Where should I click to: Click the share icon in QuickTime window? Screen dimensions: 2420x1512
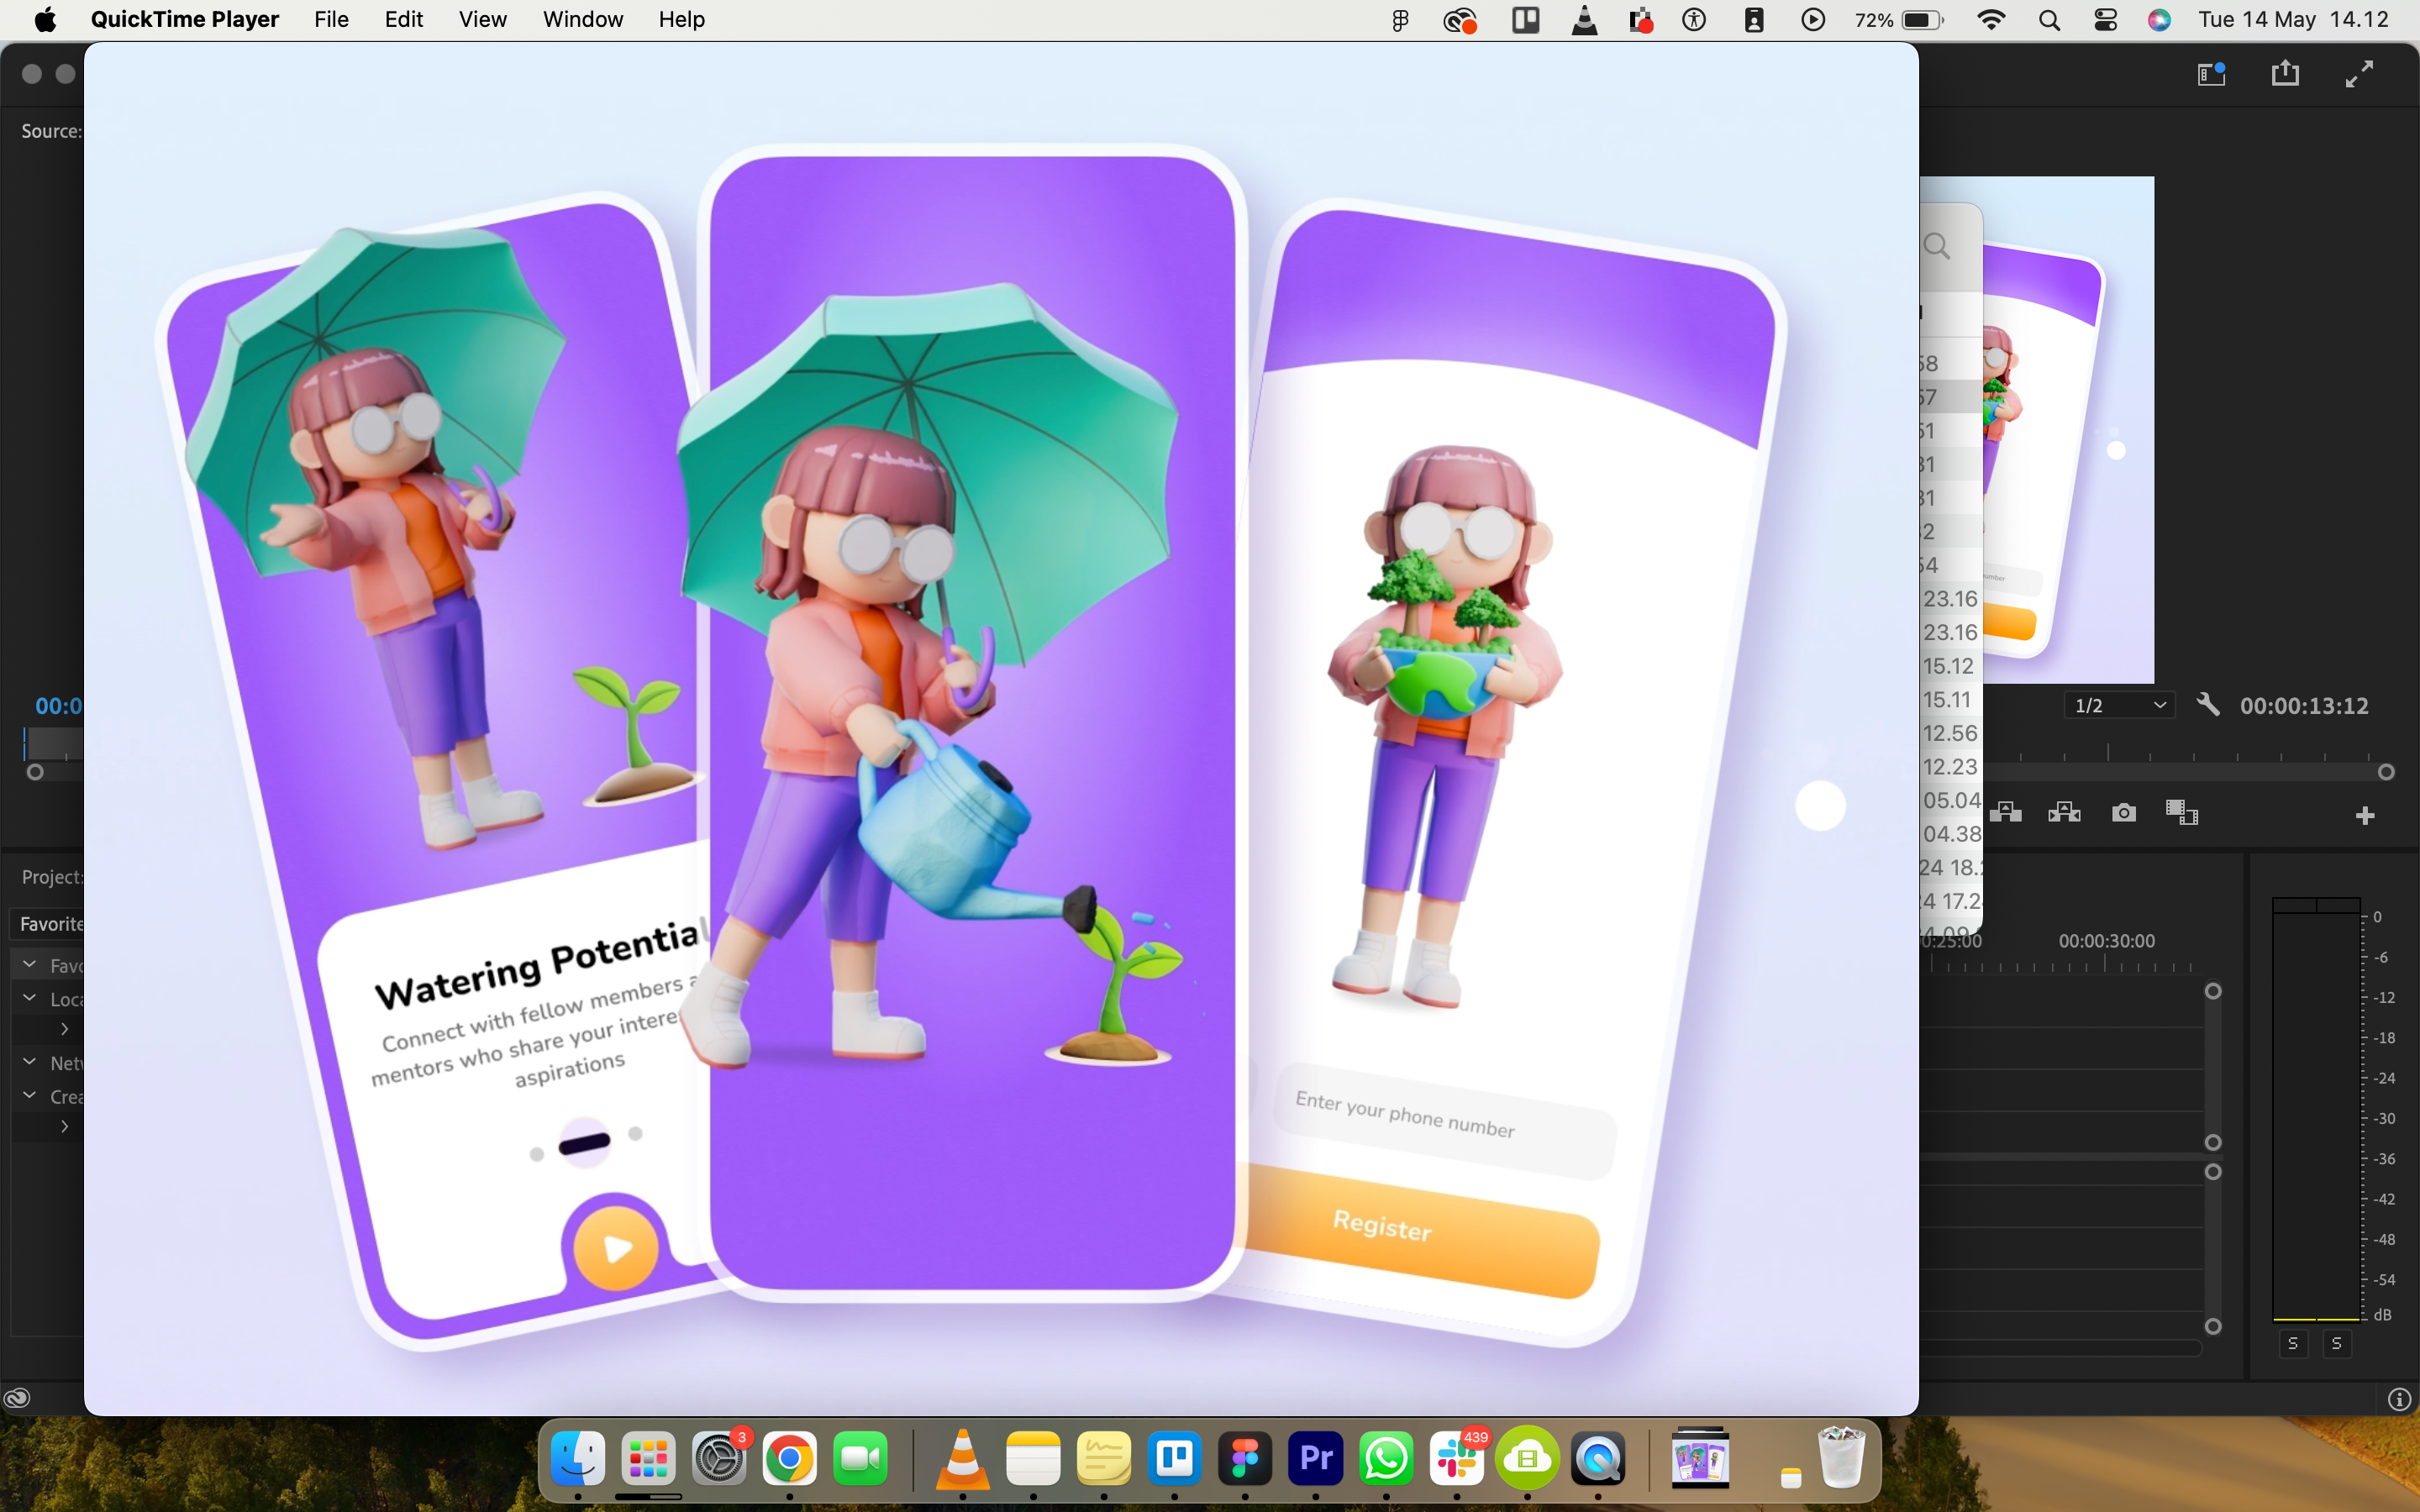[2286, 72]
